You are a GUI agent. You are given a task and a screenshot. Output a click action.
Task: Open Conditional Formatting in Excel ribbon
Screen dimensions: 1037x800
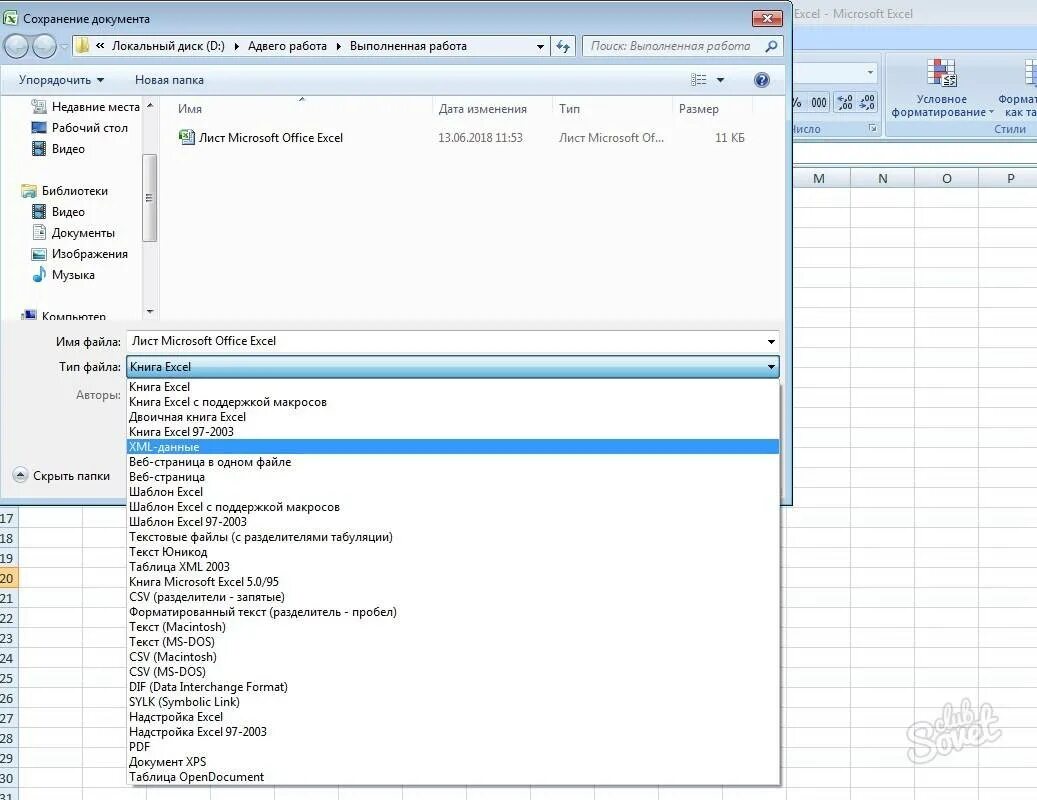[942, 88]
